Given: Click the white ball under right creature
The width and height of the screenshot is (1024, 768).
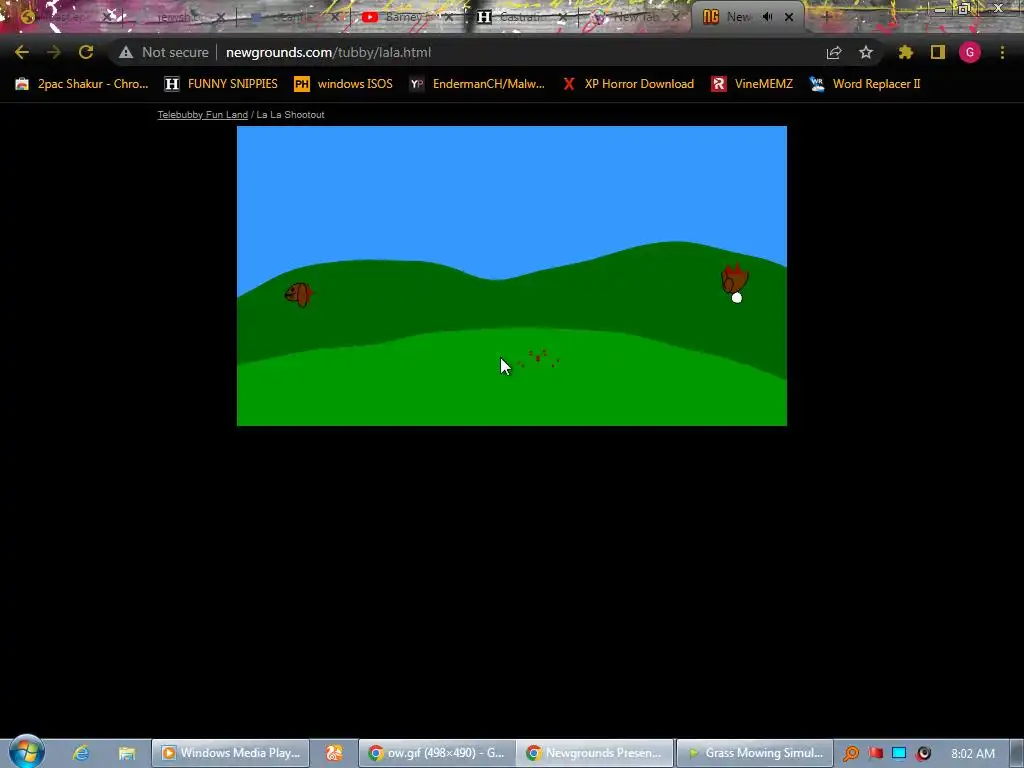Looking at the screenshot, I should coord(737,298).
